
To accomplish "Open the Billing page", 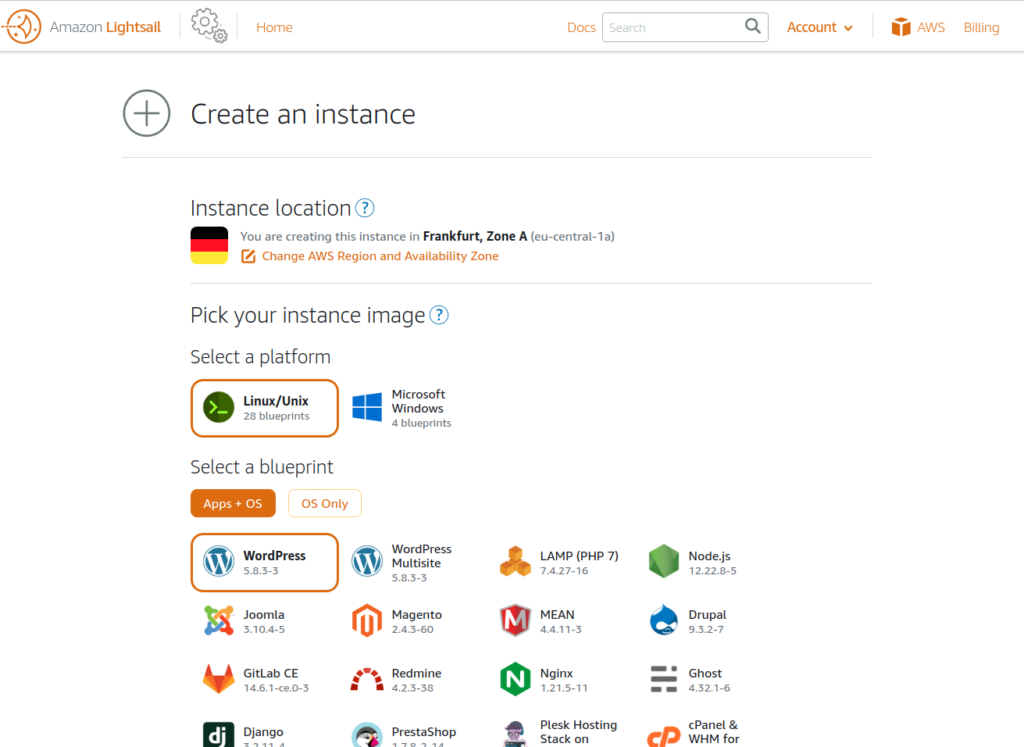I will [x=982, y=27].
